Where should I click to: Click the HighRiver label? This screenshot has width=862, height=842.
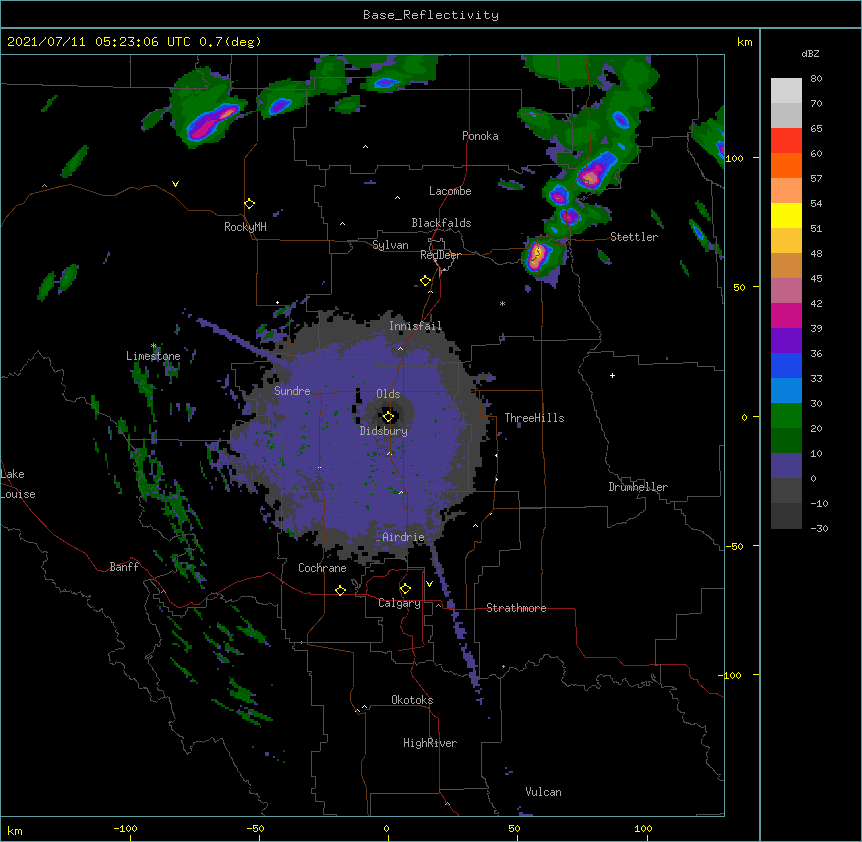[x=430, y=743]
